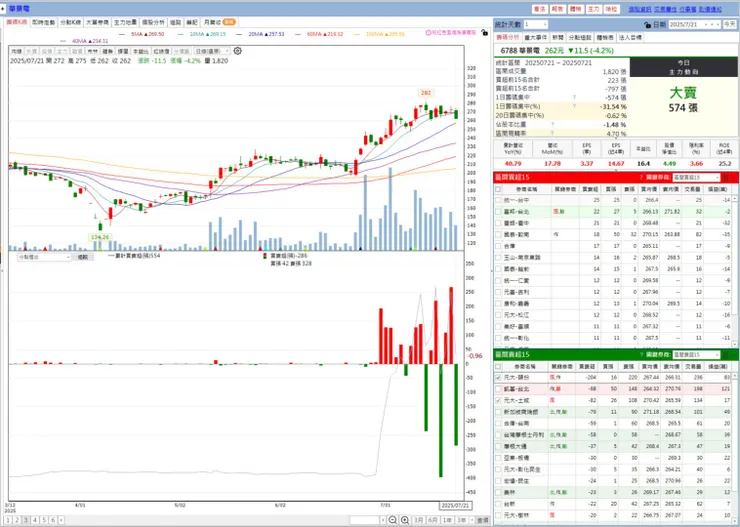Viewport: 740px width, 527px height.
Task: Click the 大賣 574 張 summary text
Action: click(683, 100)
